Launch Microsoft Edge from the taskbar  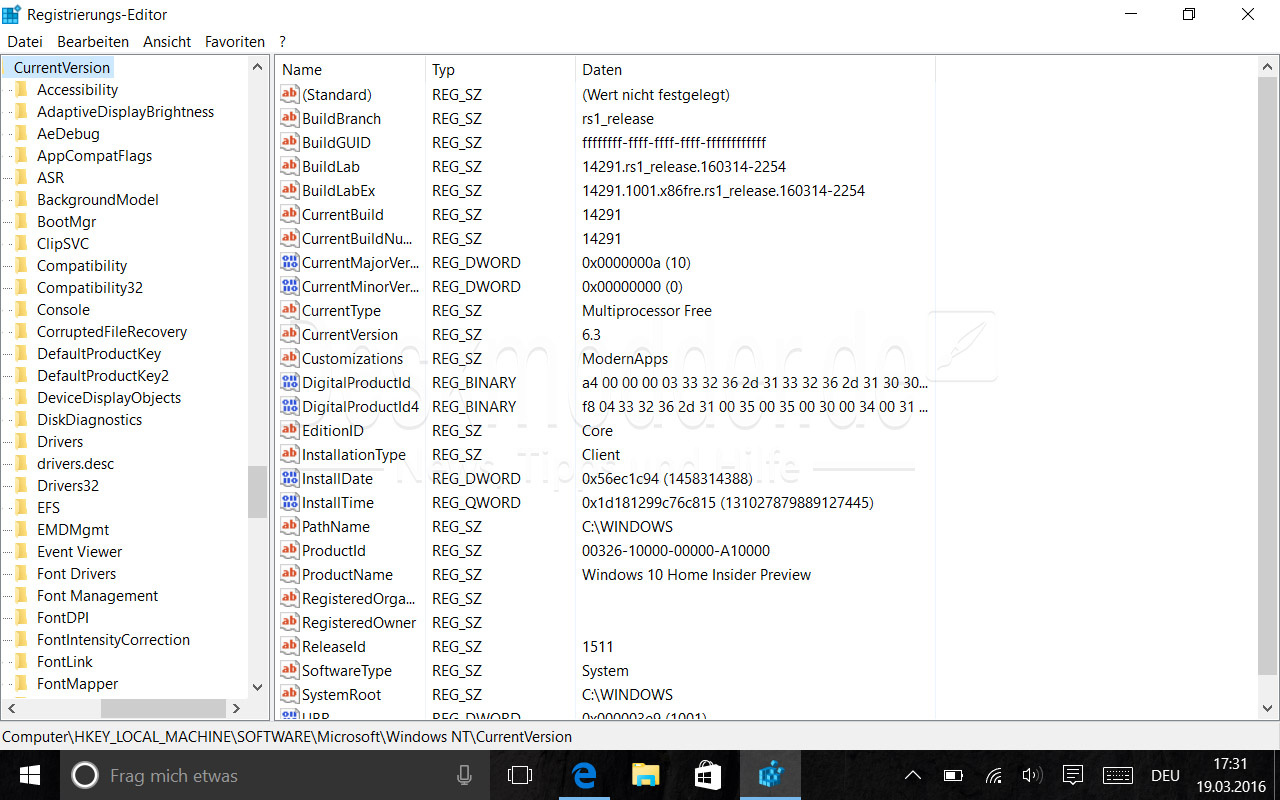point(584,775)
